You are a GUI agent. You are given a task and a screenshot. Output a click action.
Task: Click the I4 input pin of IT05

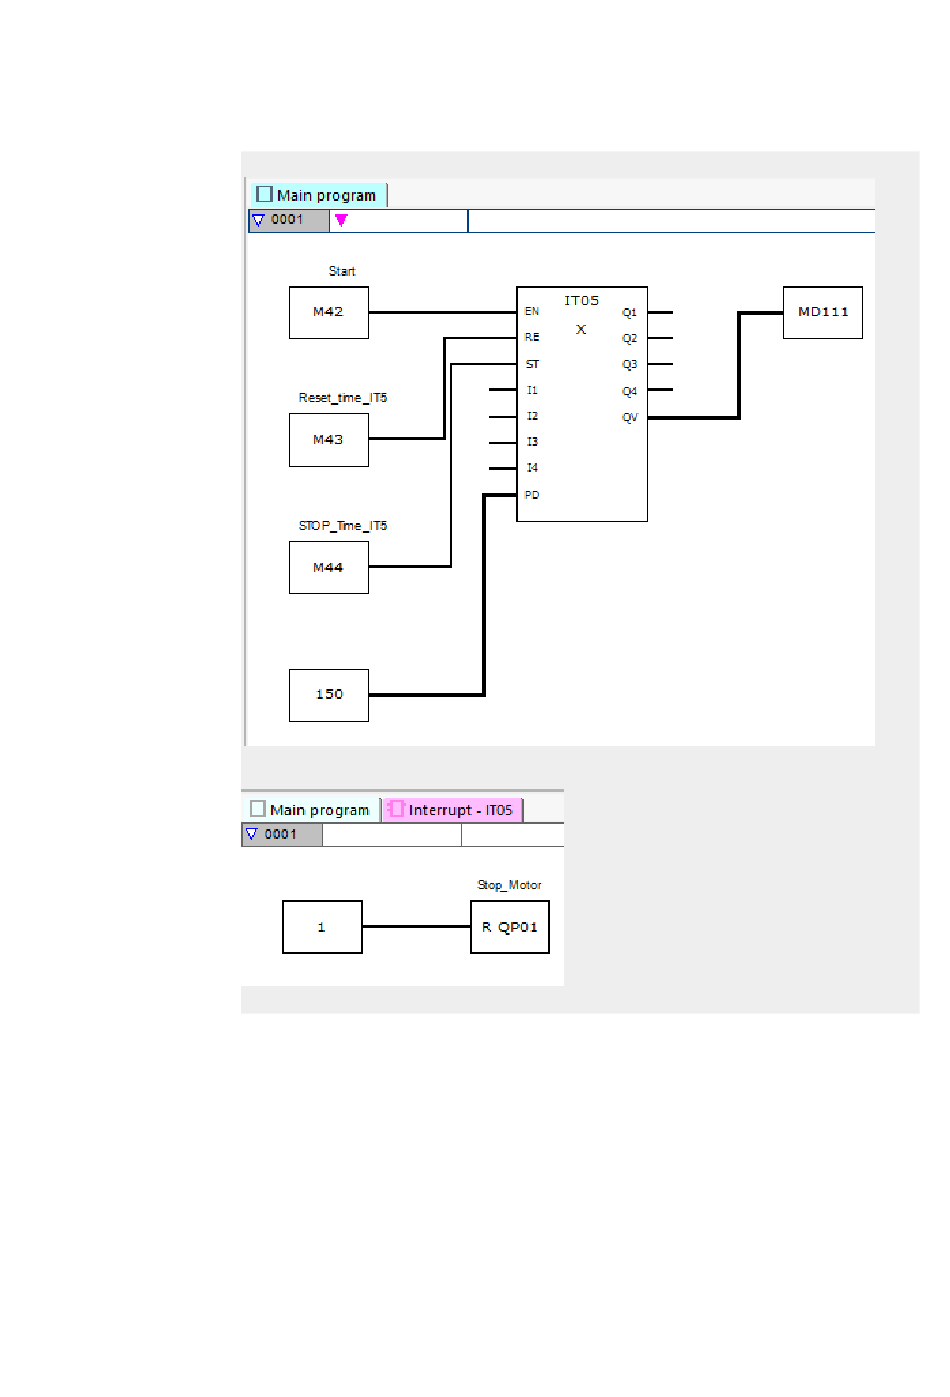(x=532, y=468)
